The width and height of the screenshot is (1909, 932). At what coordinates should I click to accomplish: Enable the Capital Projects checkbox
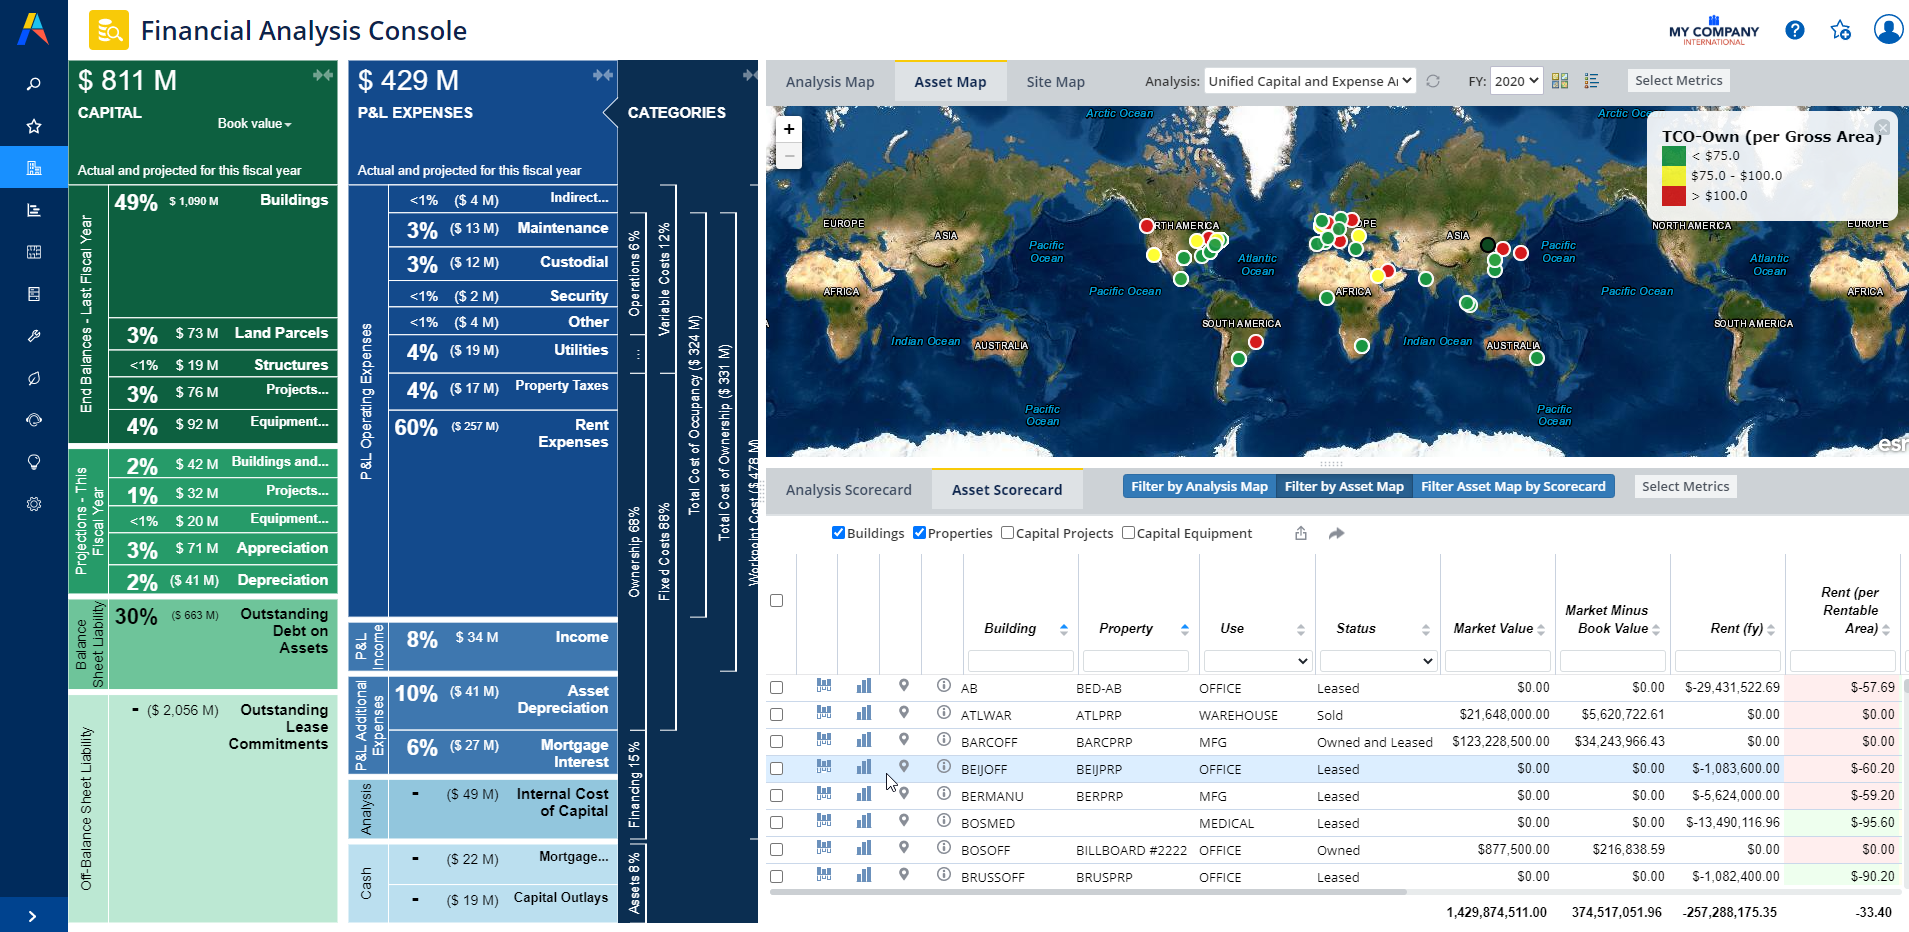1007,533
